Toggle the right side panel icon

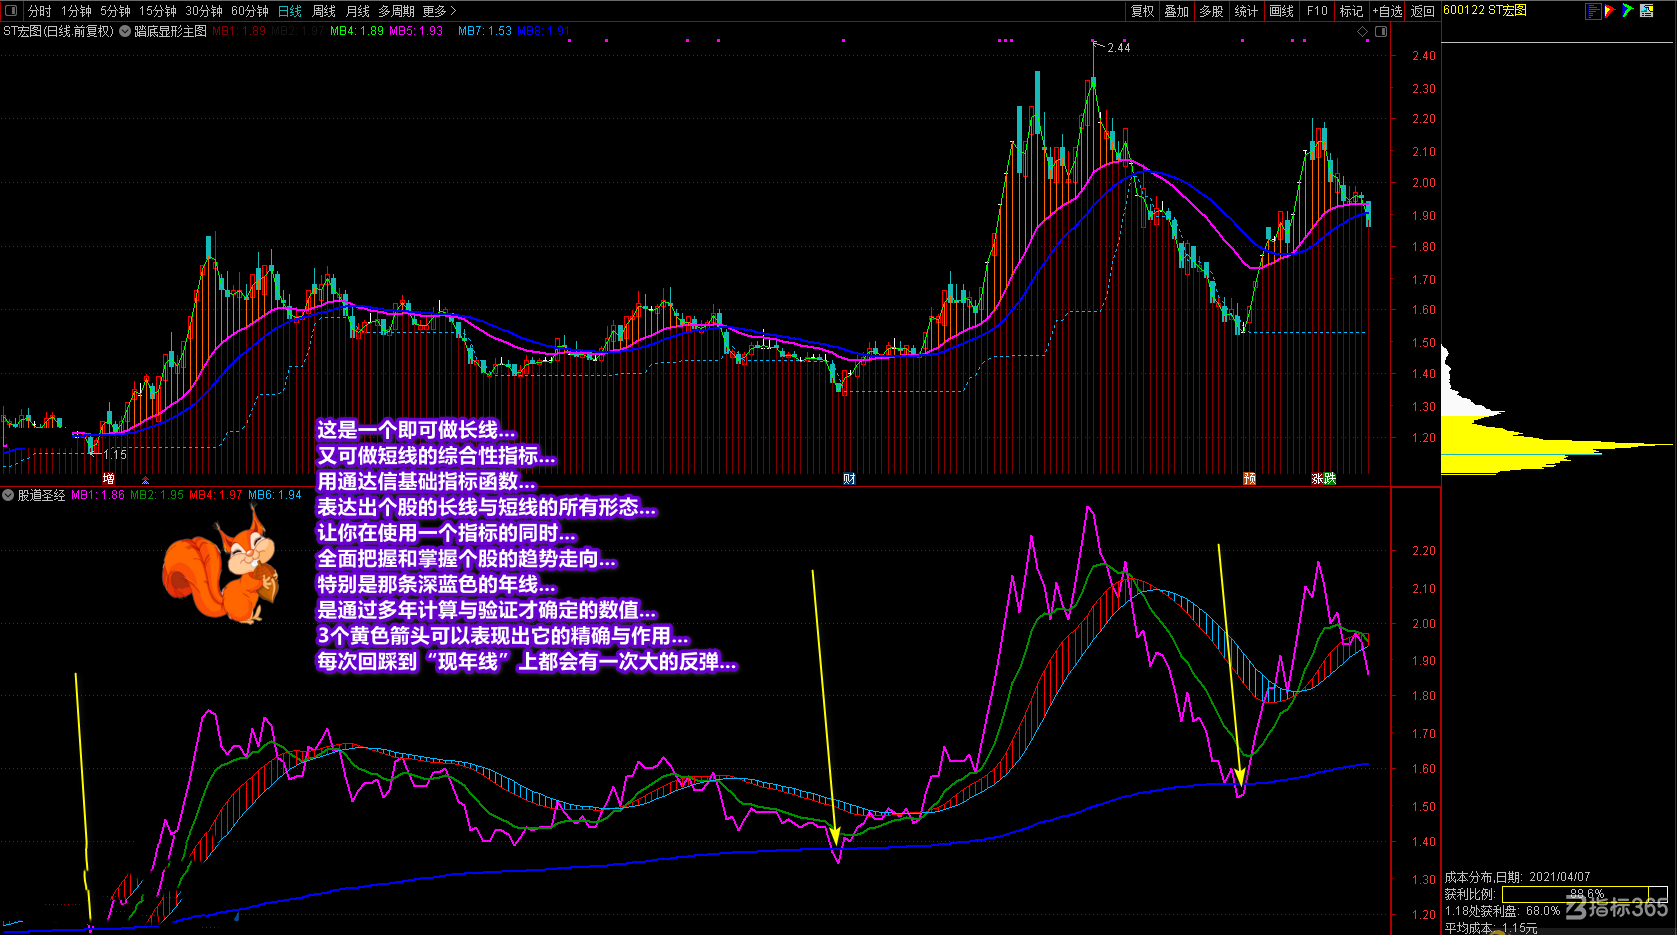1381,32
